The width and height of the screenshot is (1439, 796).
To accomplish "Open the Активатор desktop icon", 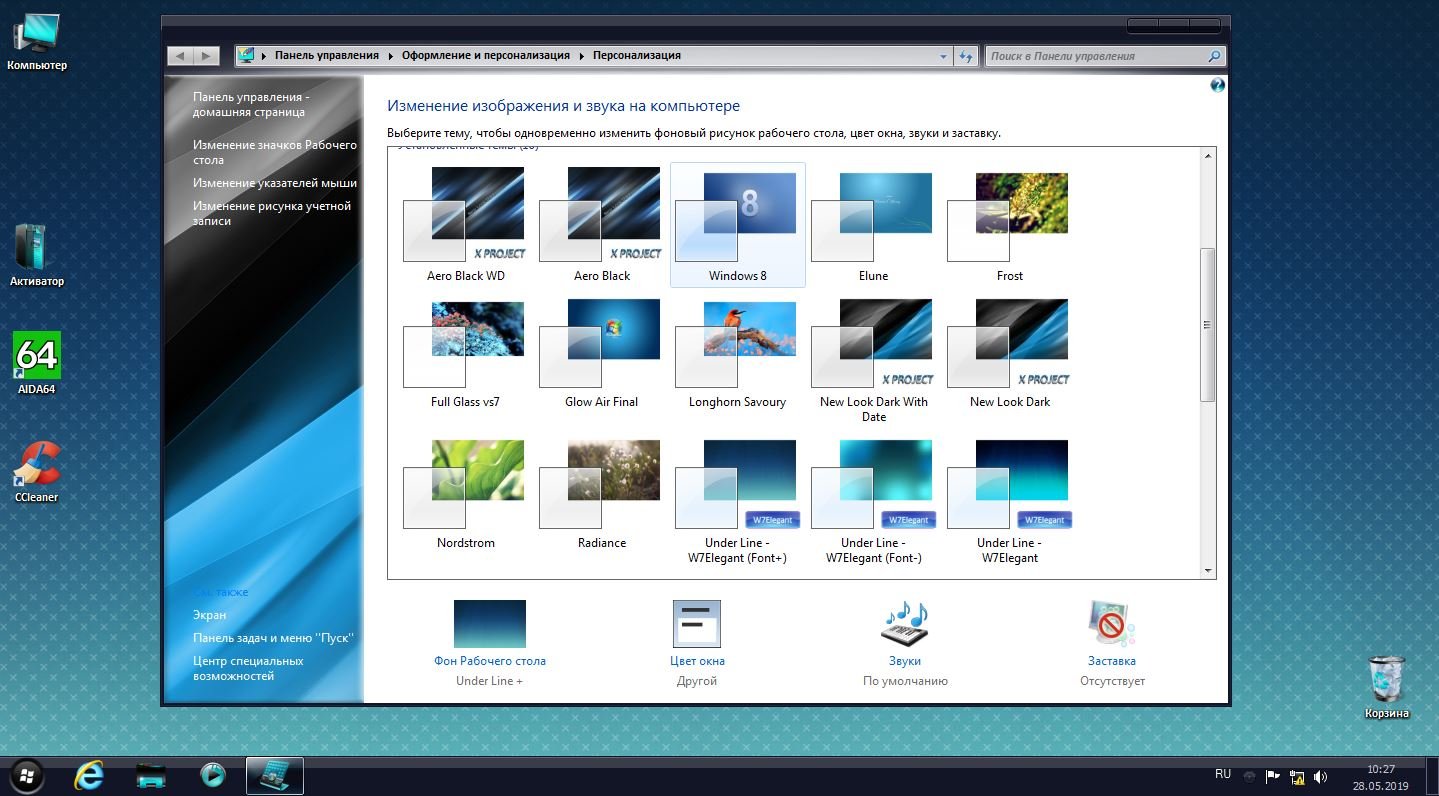I will [37, 256].
